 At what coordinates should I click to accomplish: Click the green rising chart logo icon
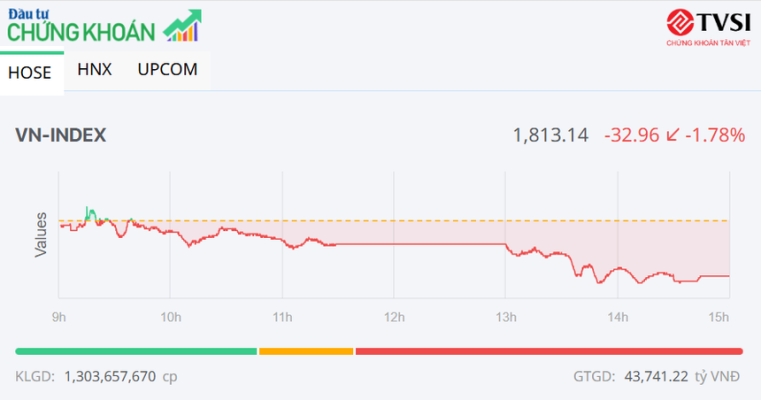point(181,25)
